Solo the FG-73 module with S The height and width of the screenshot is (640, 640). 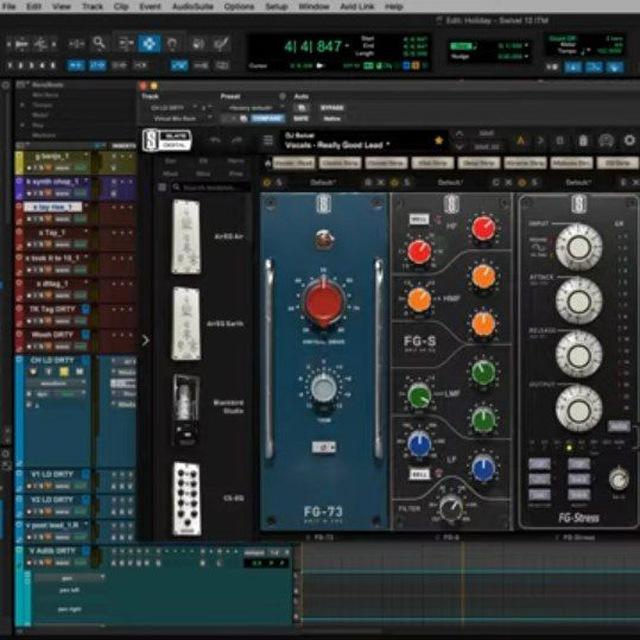pyautogui.click(x=280, y=182)
